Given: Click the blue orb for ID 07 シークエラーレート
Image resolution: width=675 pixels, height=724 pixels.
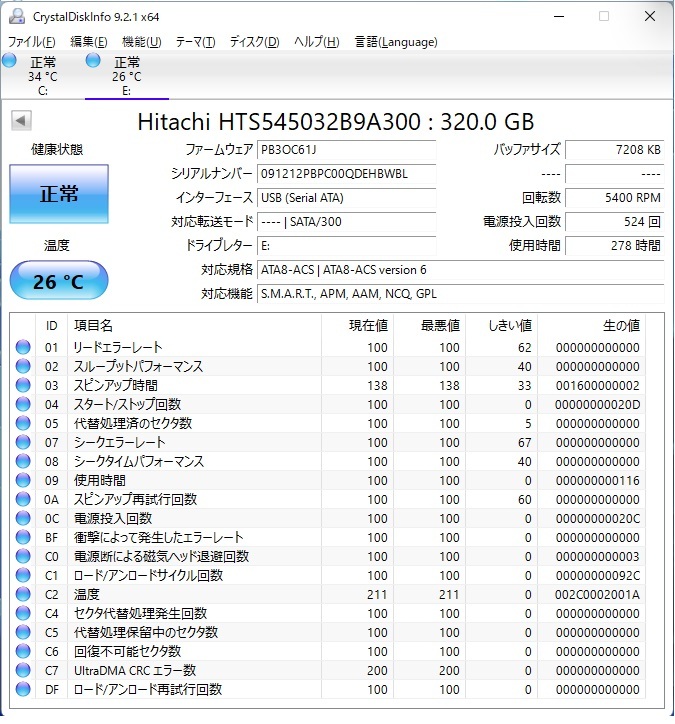Looking at the screenshot, I should point(23,442).
